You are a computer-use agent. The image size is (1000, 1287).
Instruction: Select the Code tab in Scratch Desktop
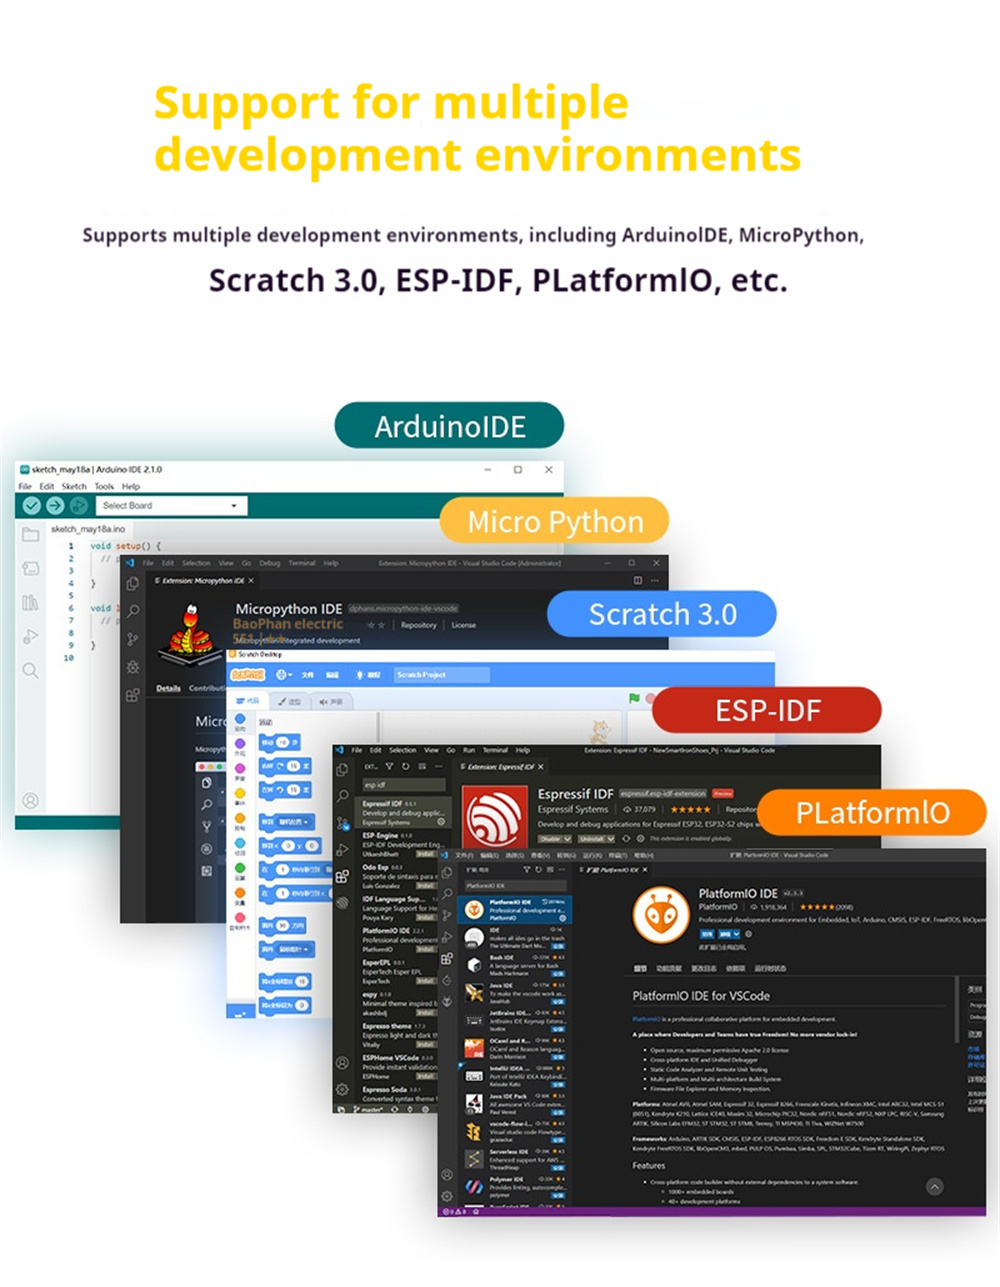(x=248, y=701)
